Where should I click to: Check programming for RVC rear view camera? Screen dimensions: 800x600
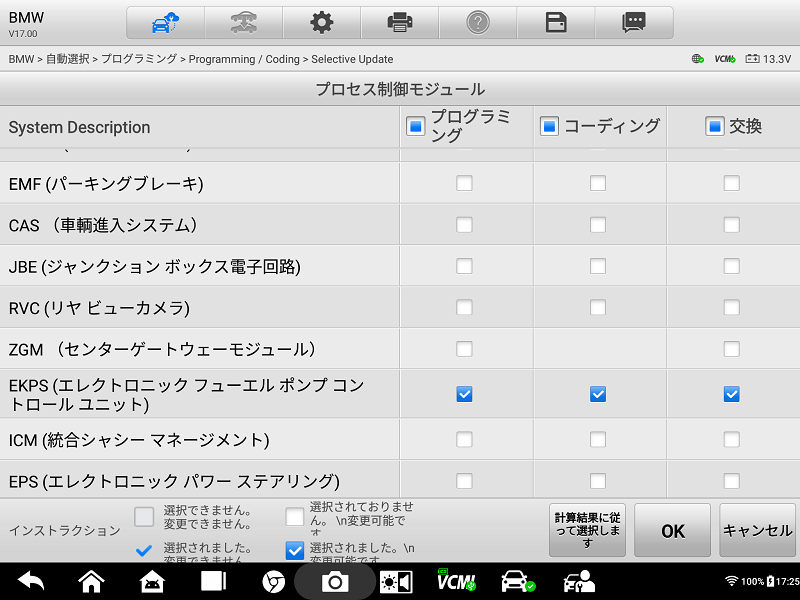[464, 308]
